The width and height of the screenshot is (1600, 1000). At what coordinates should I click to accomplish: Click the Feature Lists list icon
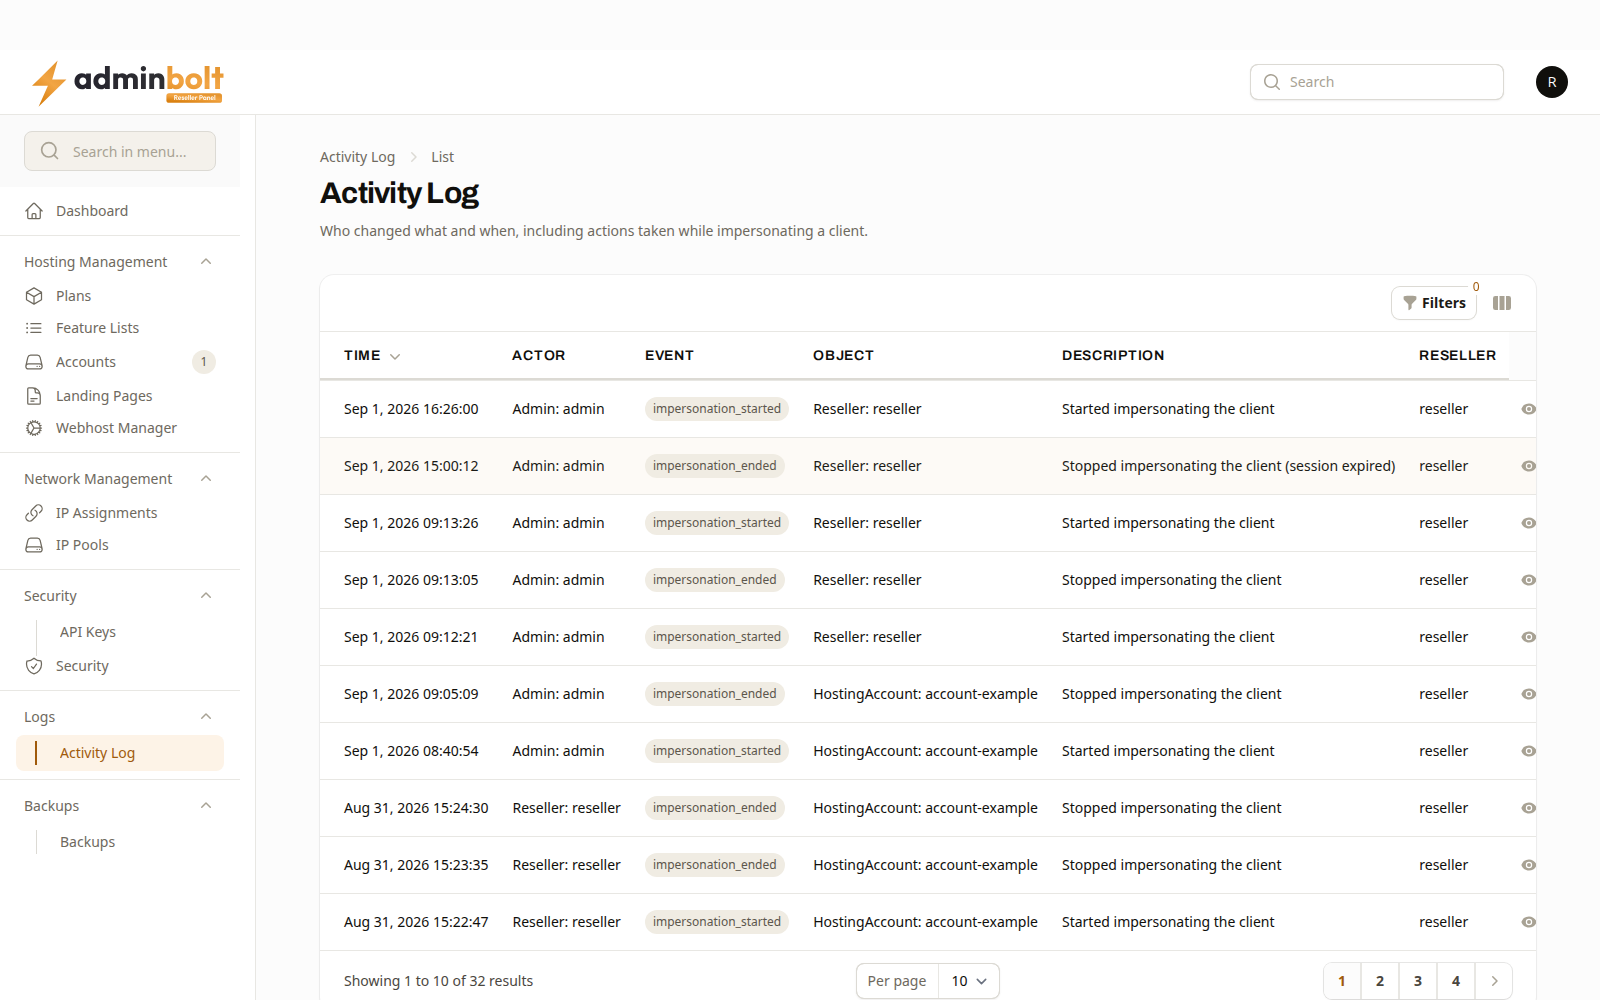pyautogui.click(x=34, y=328)
